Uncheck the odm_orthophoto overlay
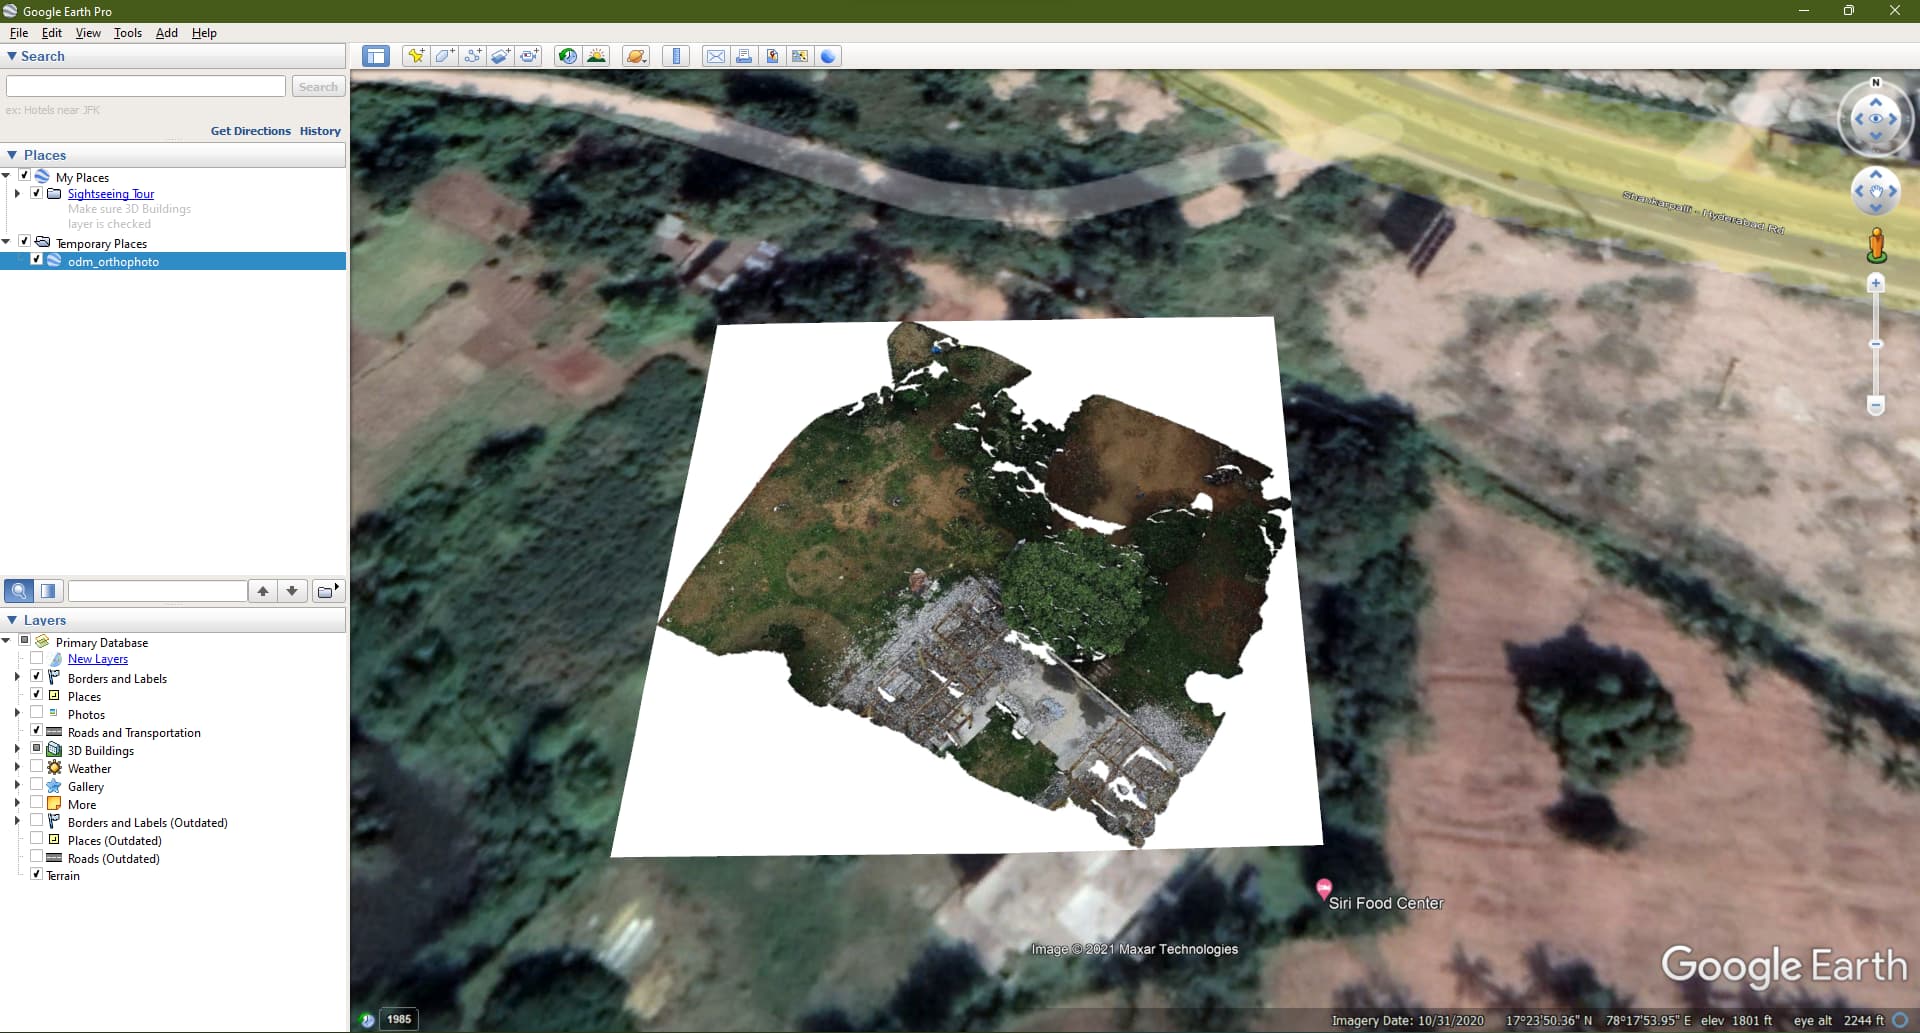Image resolution: width=1920 pixels, height=1033 pixels. tap(38, 260)
